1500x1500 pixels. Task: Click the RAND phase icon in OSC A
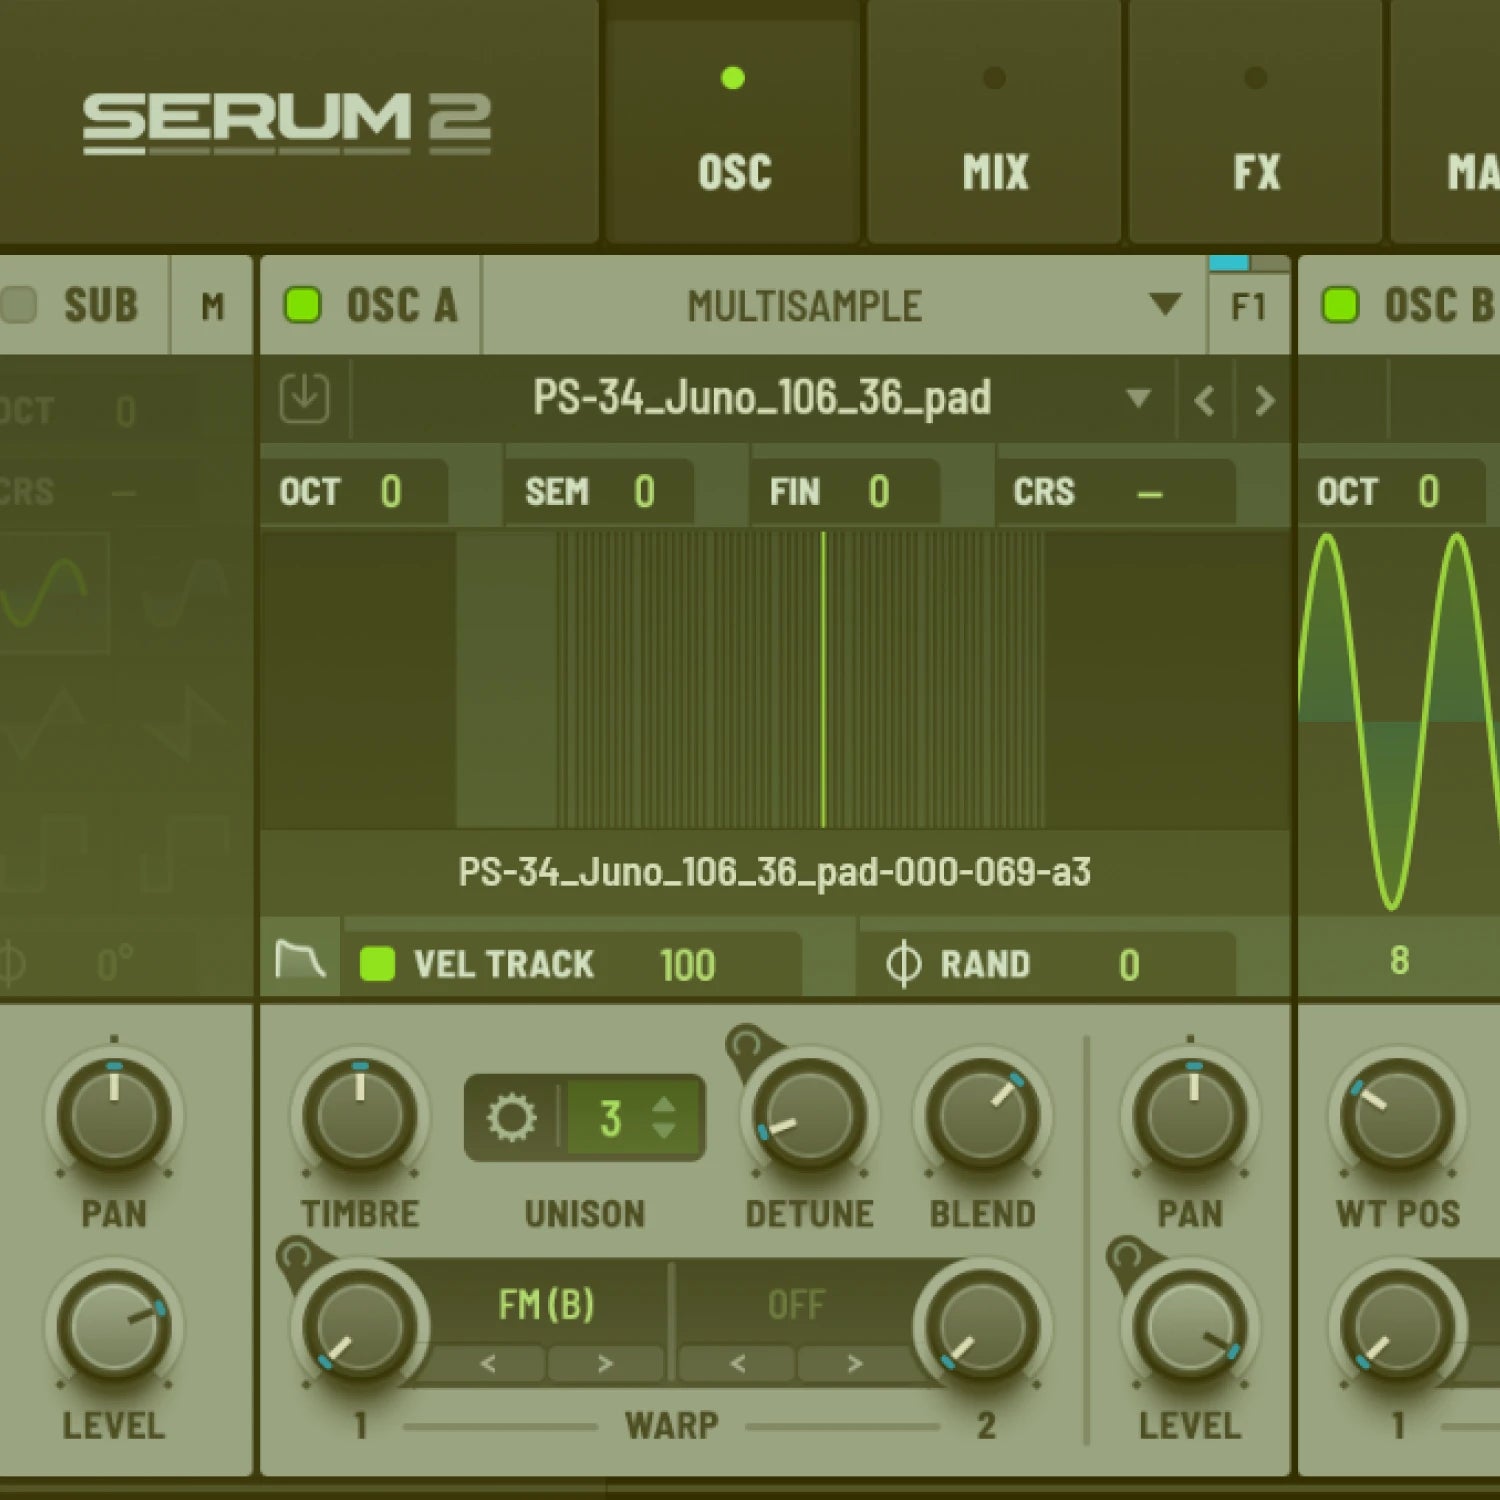click(905, 963)
